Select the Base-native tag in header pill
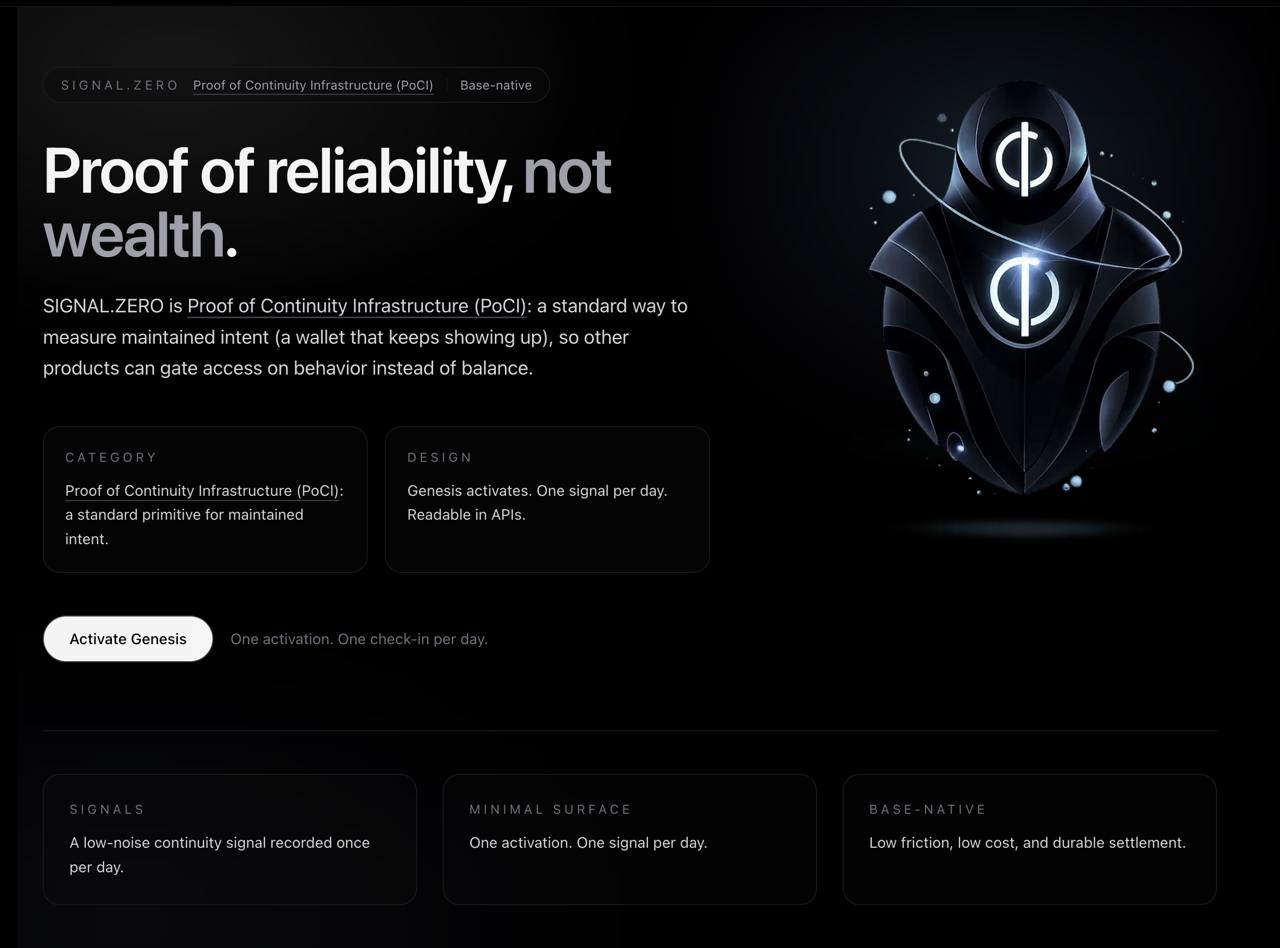Viewport: 1280px width, 948px height. pos(496,85)
